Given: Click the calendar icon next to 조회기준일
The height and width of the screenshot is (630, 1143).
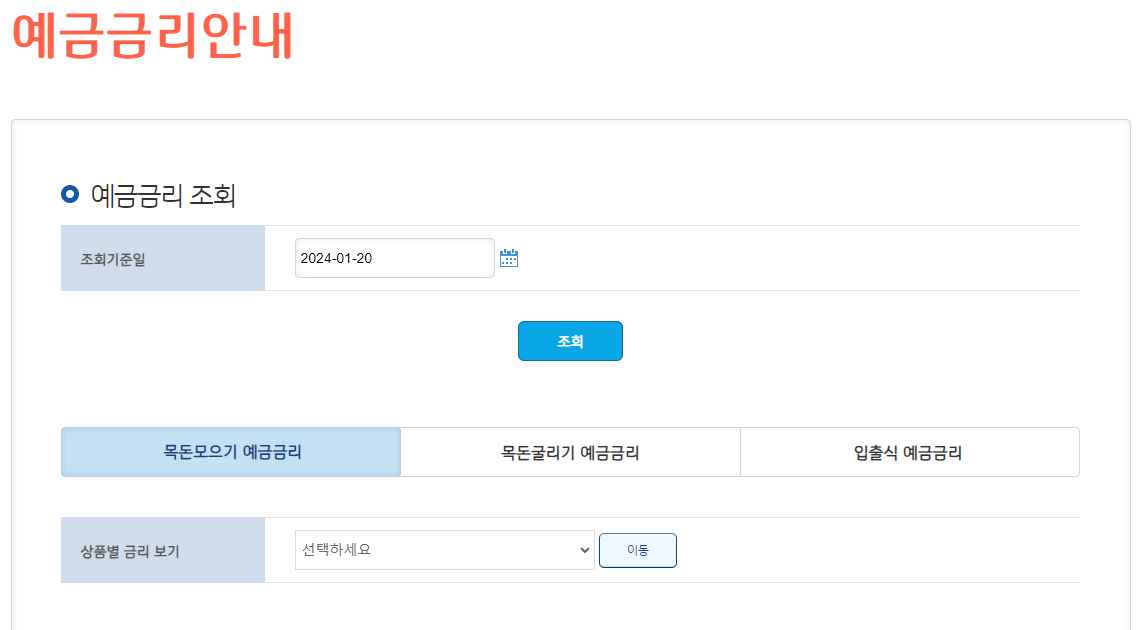Looking at the screenshot, I should pyautogui.click(x=509, y=257).
